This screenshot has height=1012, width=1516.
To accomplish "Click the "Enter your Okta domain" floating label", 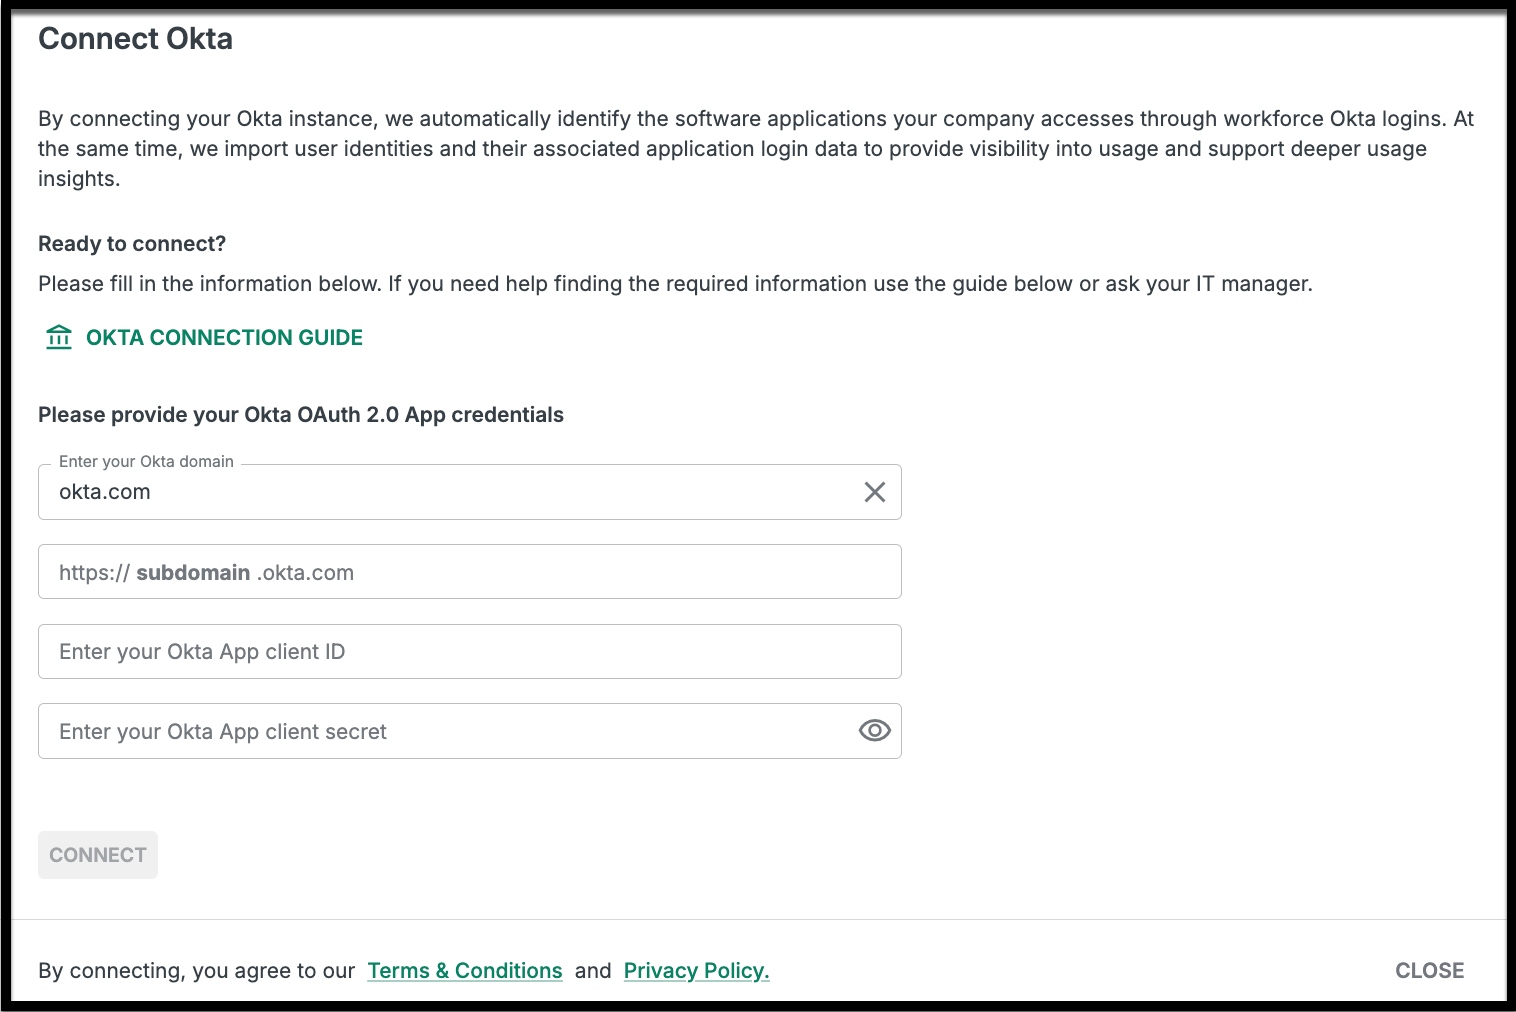I will click(x=146, y=462).
